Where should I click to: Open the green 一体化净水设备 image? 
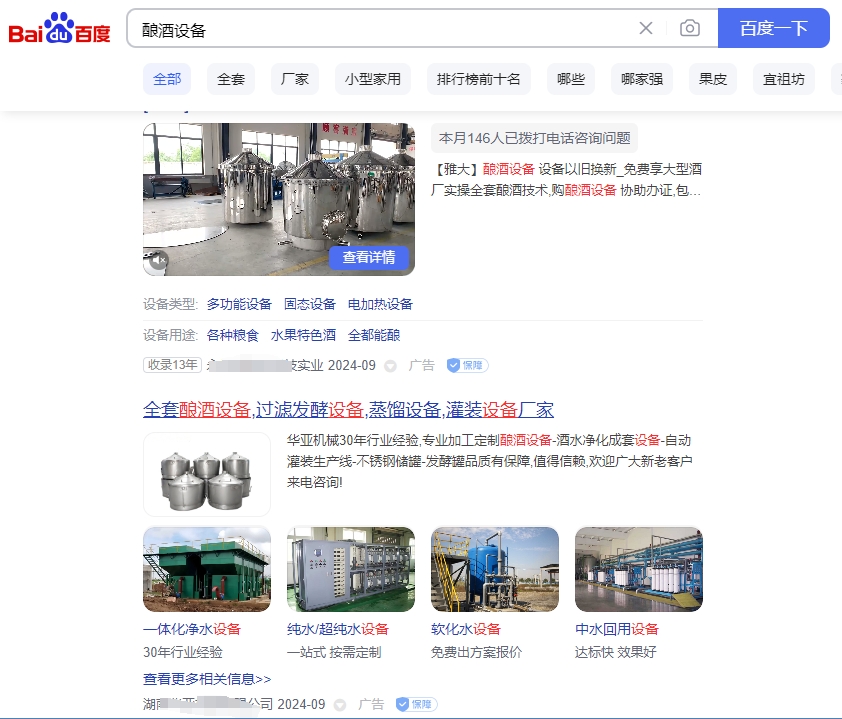[x=207, y=569]
